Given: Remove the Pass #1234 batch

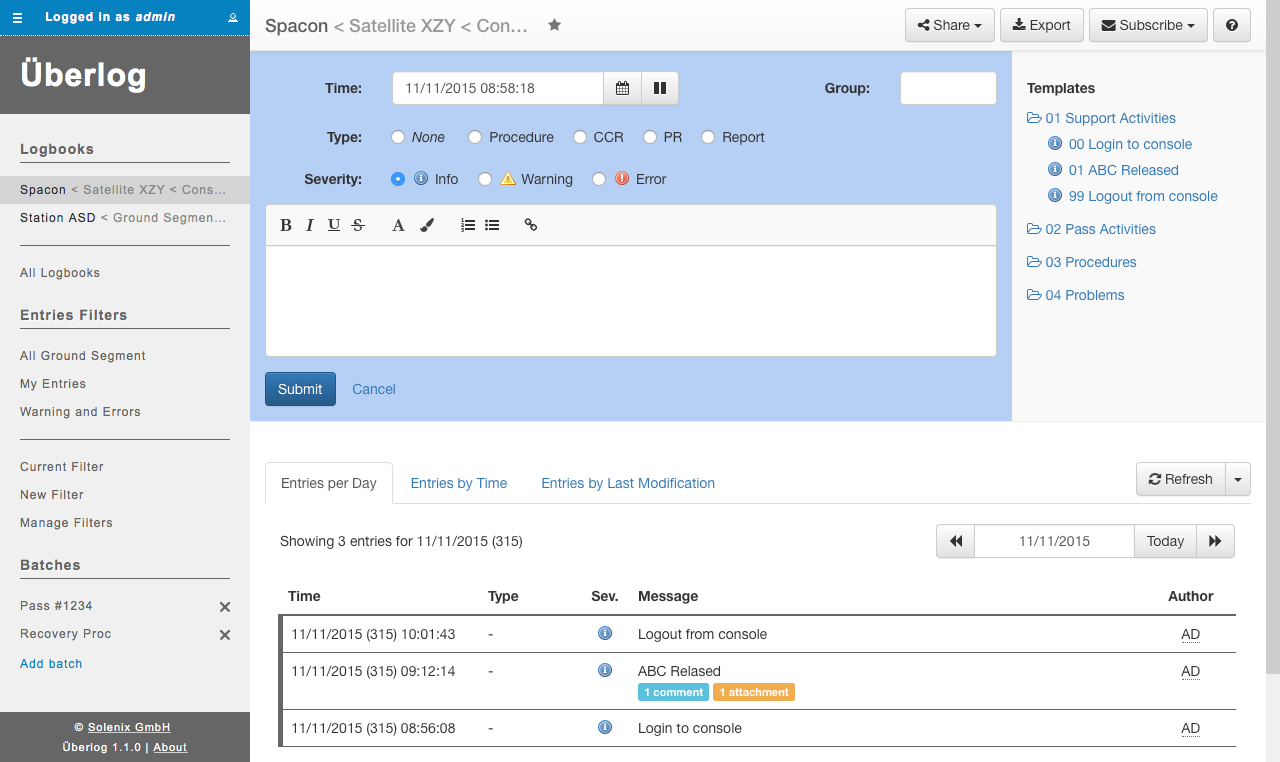Looking at the screenshot, I should (225, 607).
